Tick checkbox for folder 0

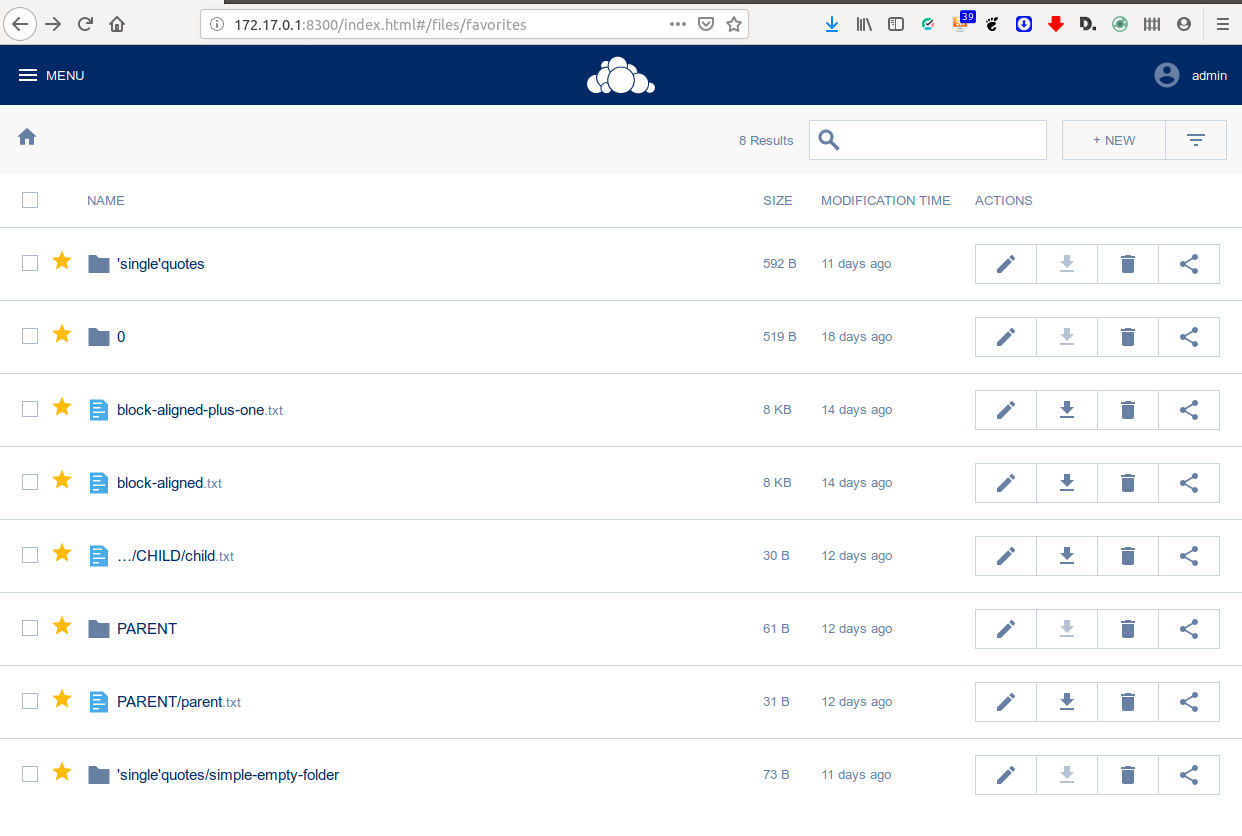[x=30, y=336]
